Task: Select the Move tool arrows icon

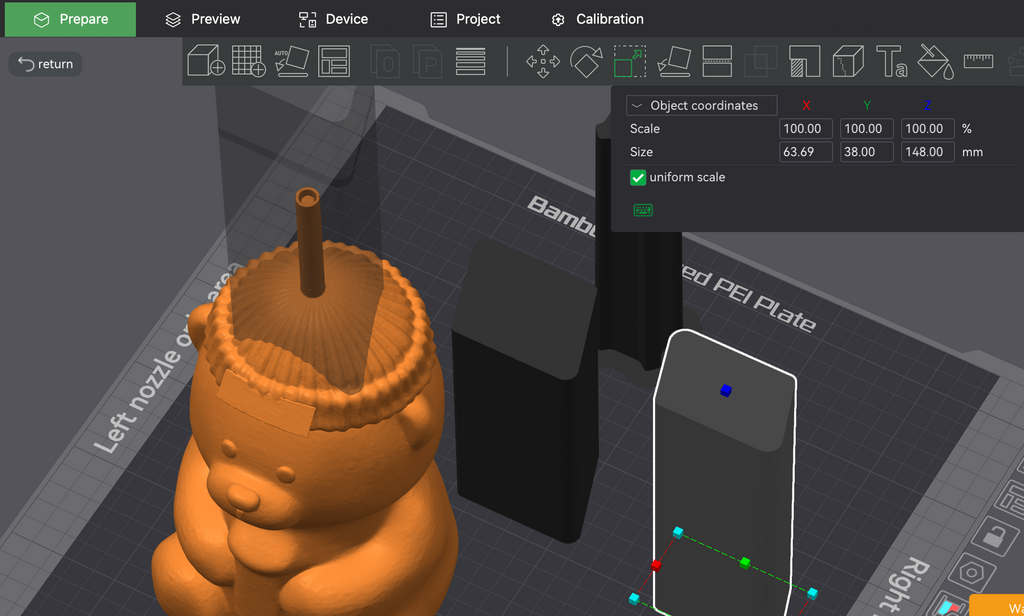Action: (x=543, y=61)
